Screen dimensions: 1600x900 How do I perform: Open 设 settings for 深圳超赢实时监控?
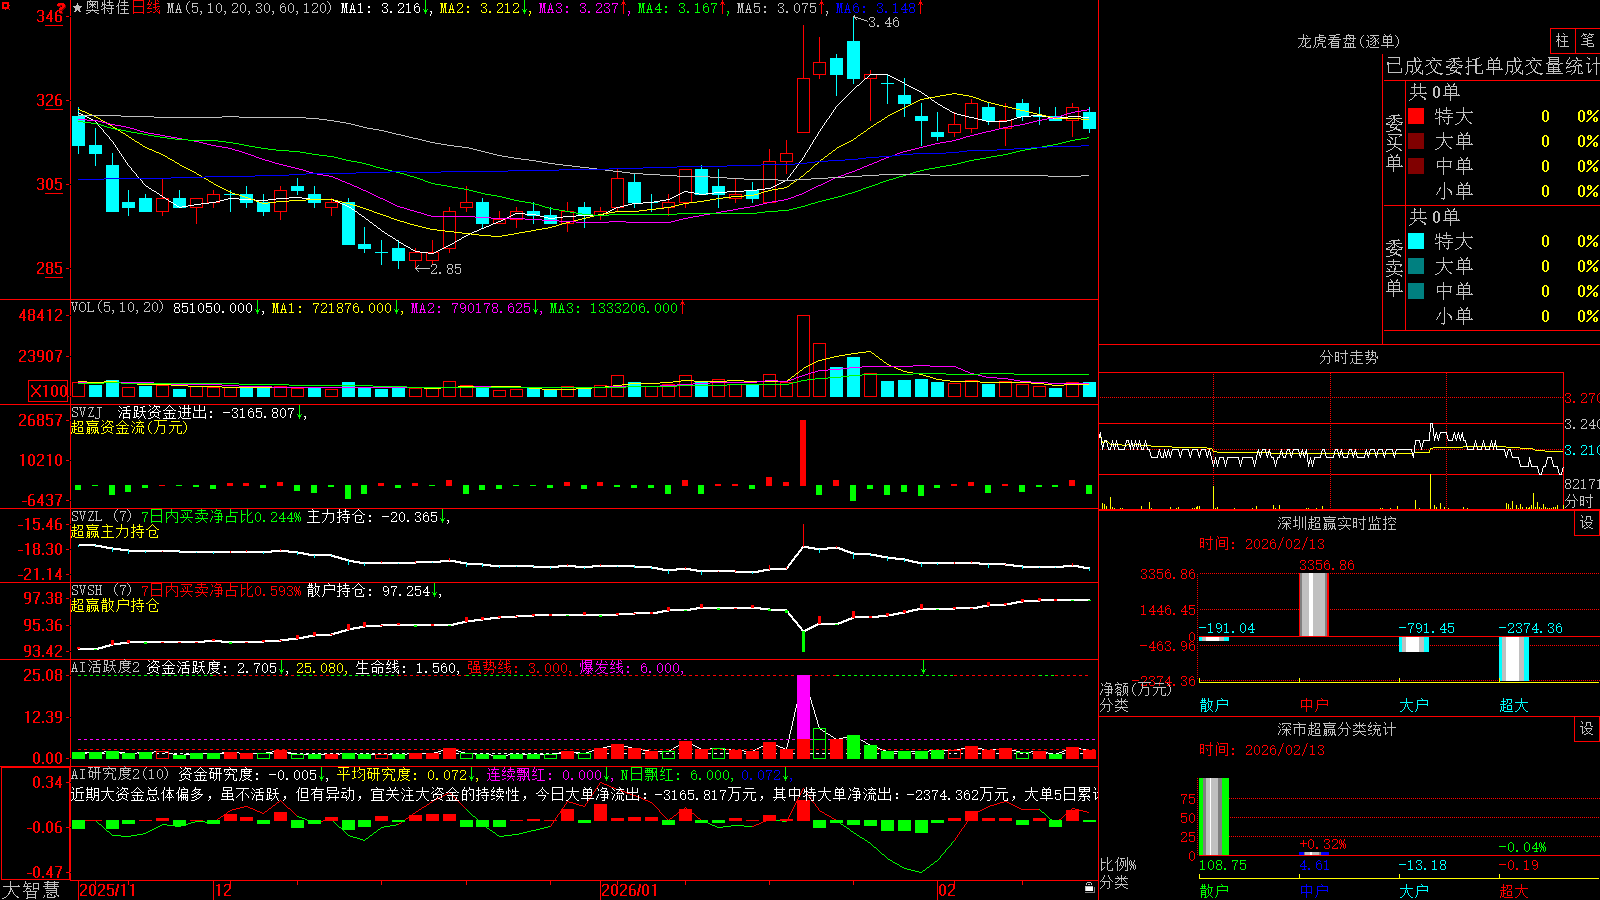pyautogui.click(x=1587, y=523)
